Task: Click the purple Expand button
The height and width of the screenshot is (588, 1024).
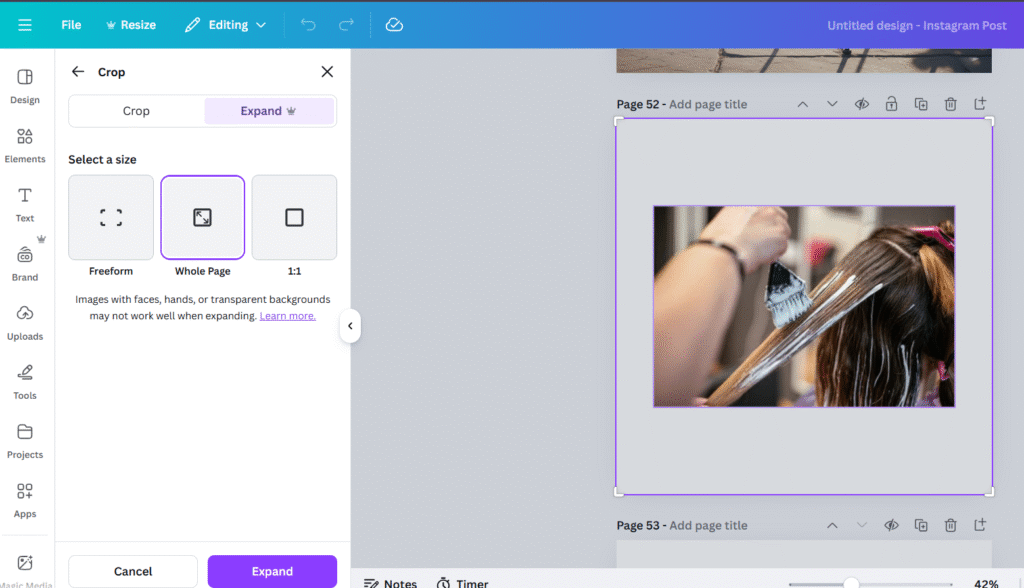Action: [x=272, y=571]
